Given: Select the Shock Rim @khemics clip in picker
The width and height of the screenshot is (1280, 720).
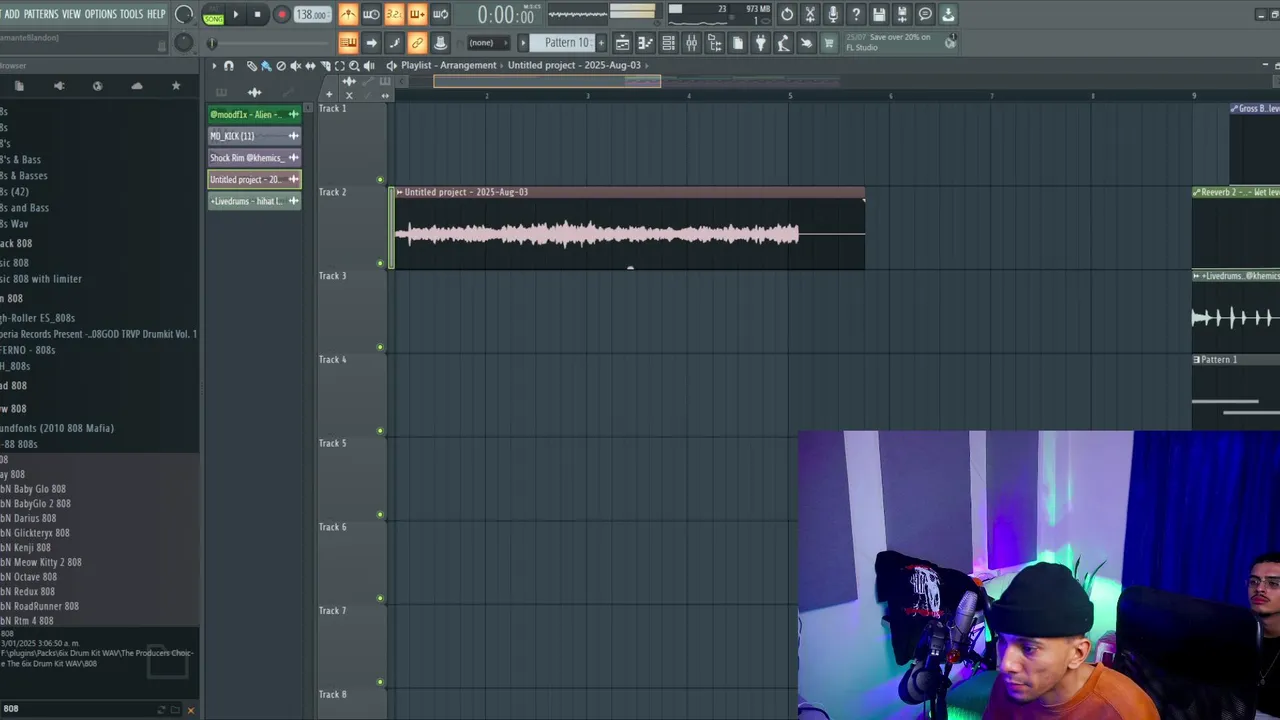Looking at the screenshot, I should (254, 157).
